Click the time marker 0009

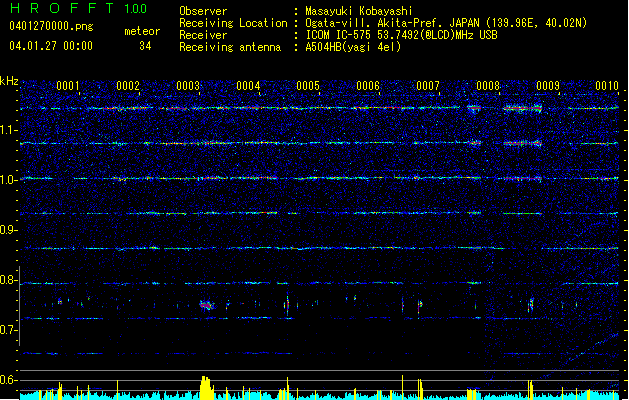tap(548, 86)
